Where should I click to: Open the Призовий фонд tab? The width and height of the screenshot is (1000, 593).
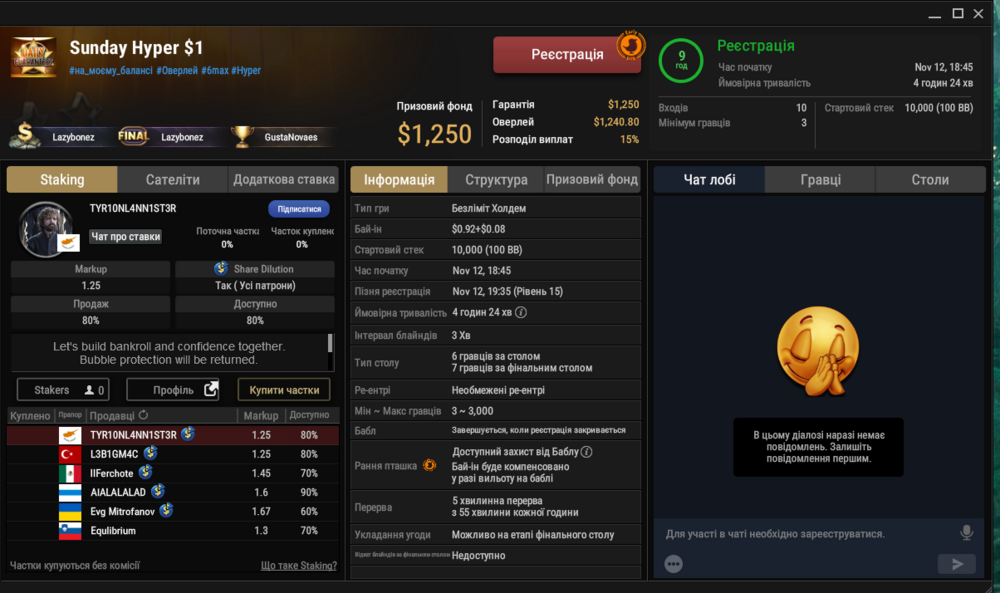(x=592, y=180)
